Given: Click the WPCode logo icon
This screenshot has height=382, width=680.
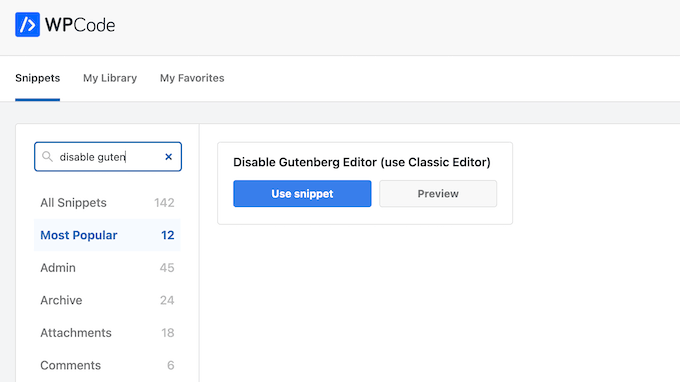Looking at the screenshot, I should tap(27, 25).
